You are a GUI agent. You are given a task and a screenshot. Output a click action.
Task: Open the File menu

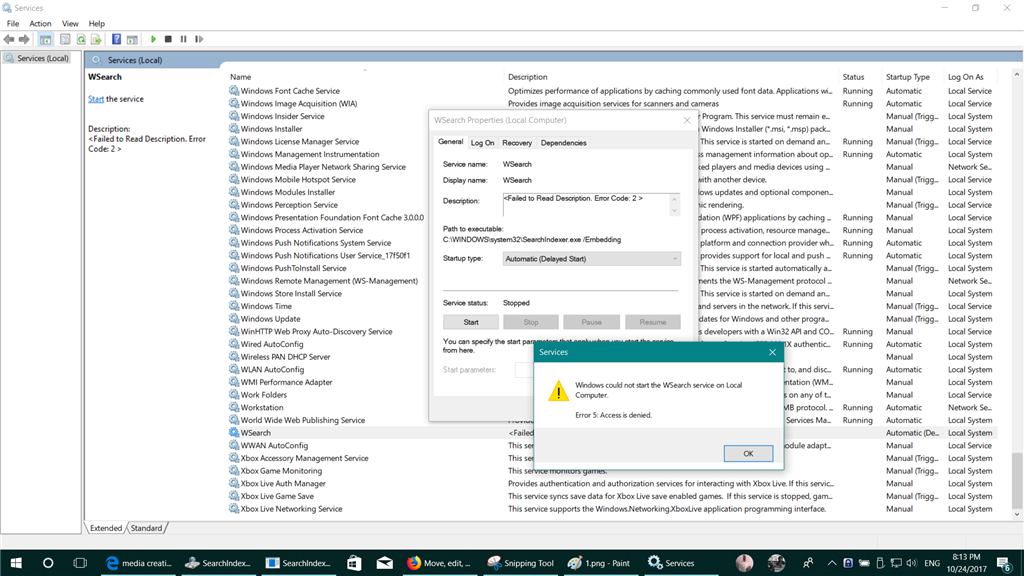point(12,24)
